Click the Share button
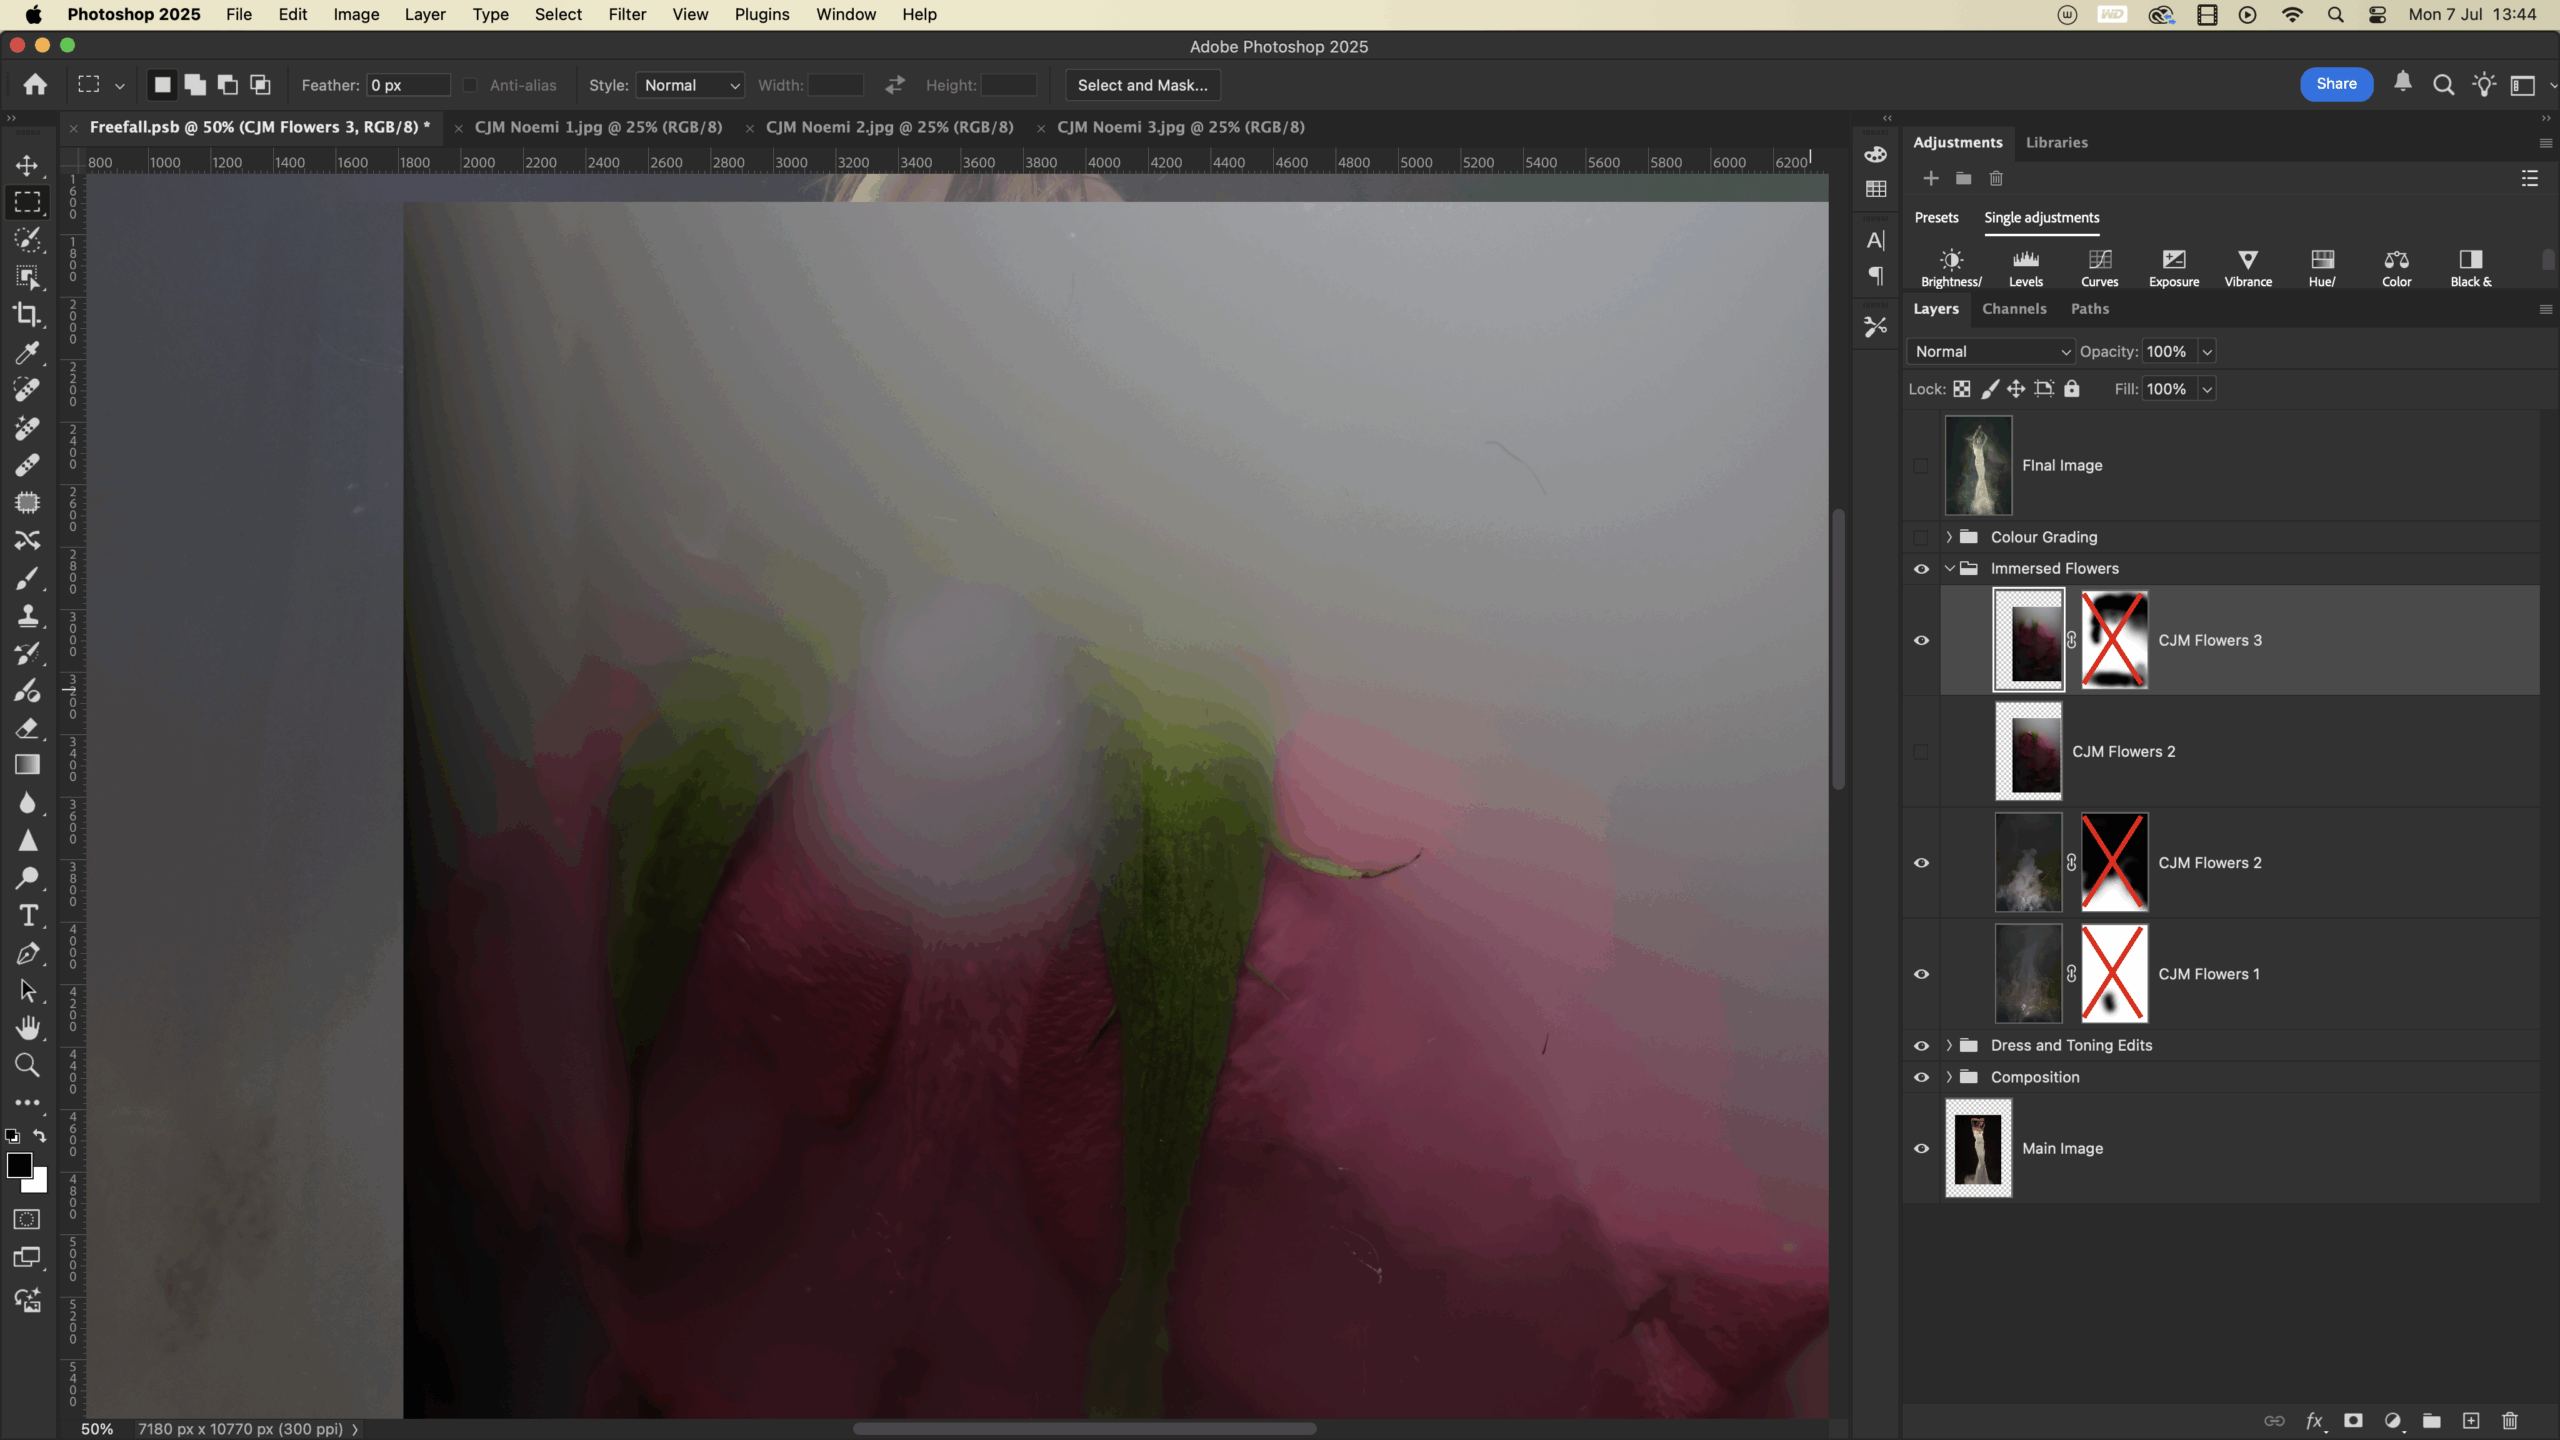This screenshot has width=2560, height=1440. [2336, 84]
